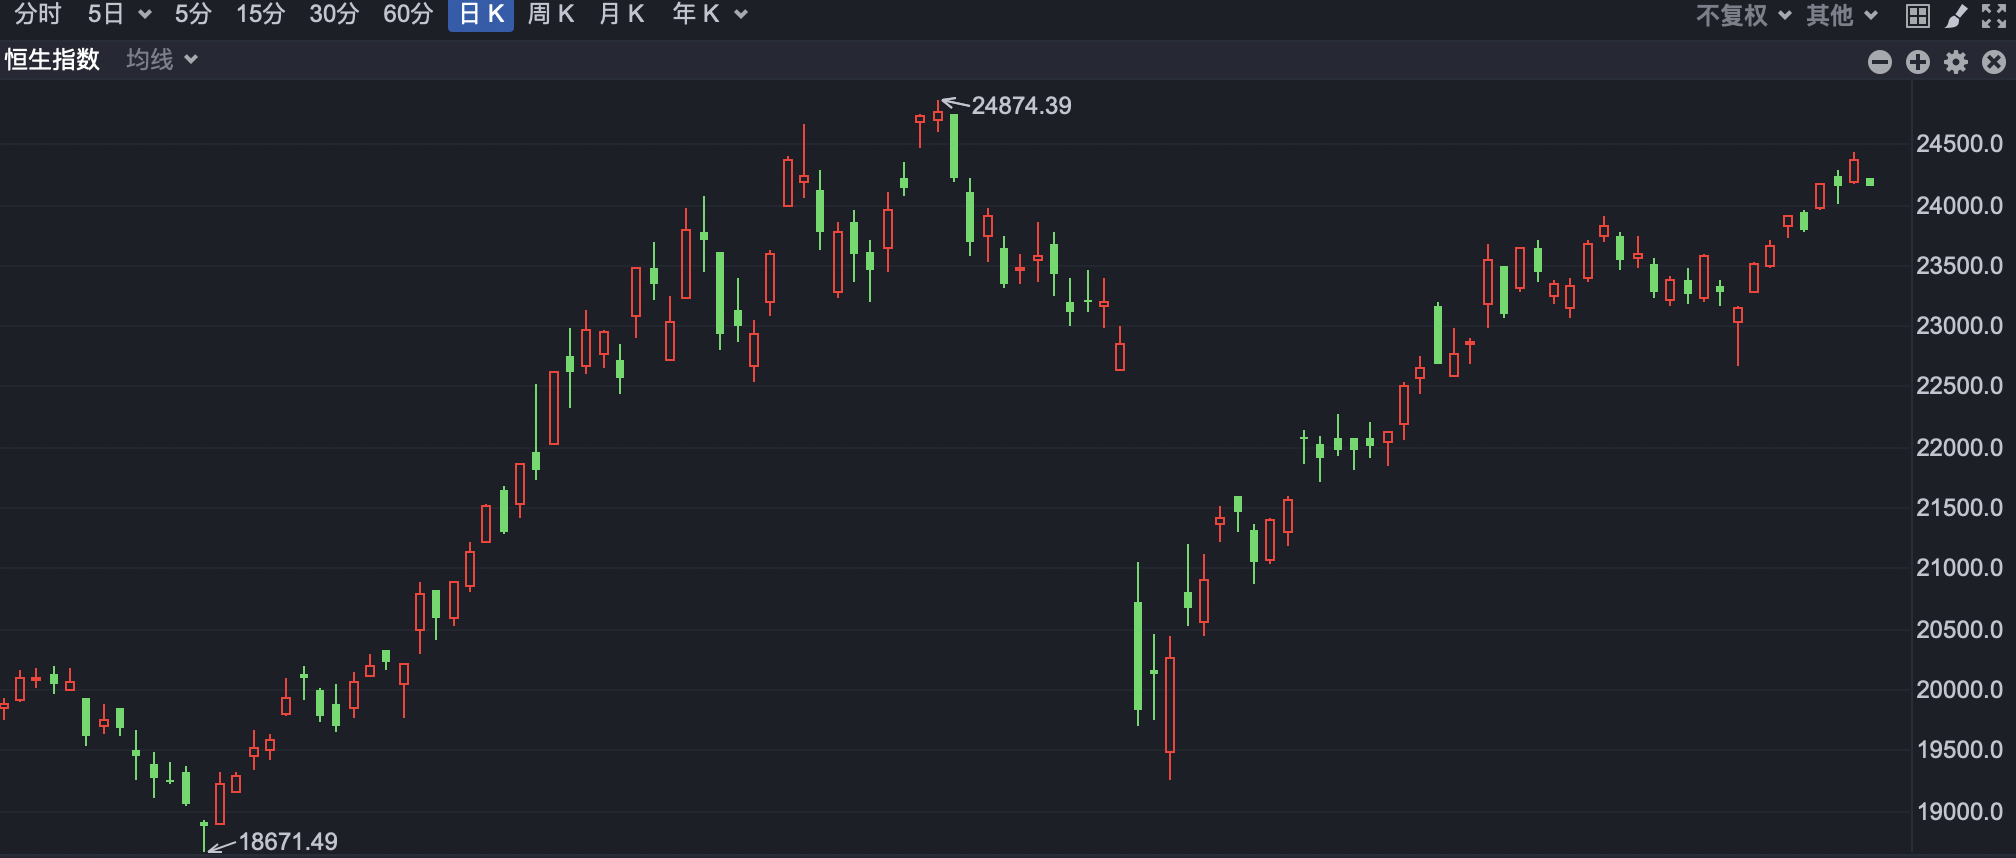2016x858 pixels.
Task: Click the 24500.0 price axis label
Action: 1959,144
